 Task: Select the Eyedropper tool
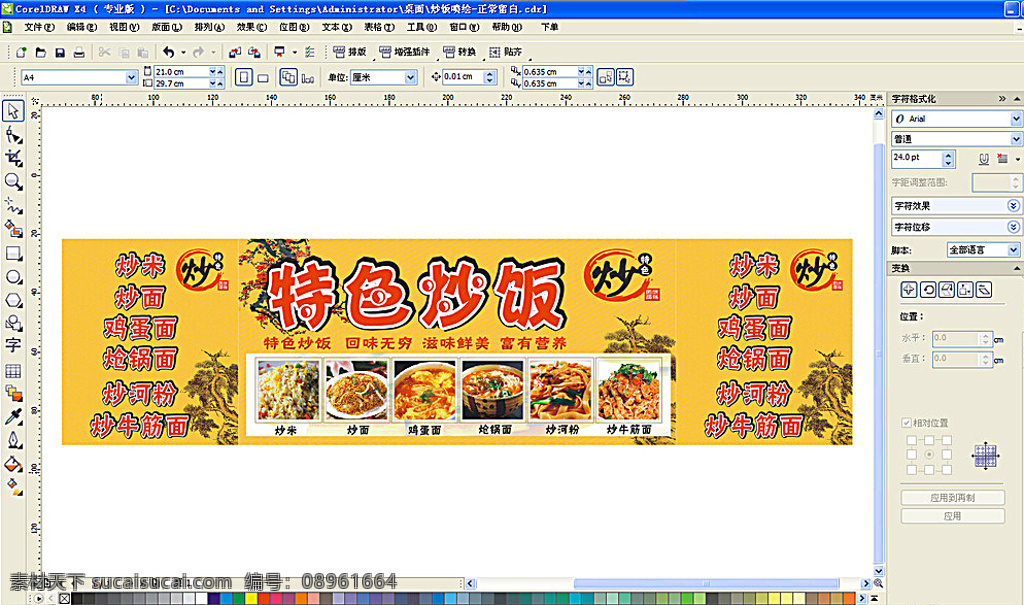click(x=13, y=417)
